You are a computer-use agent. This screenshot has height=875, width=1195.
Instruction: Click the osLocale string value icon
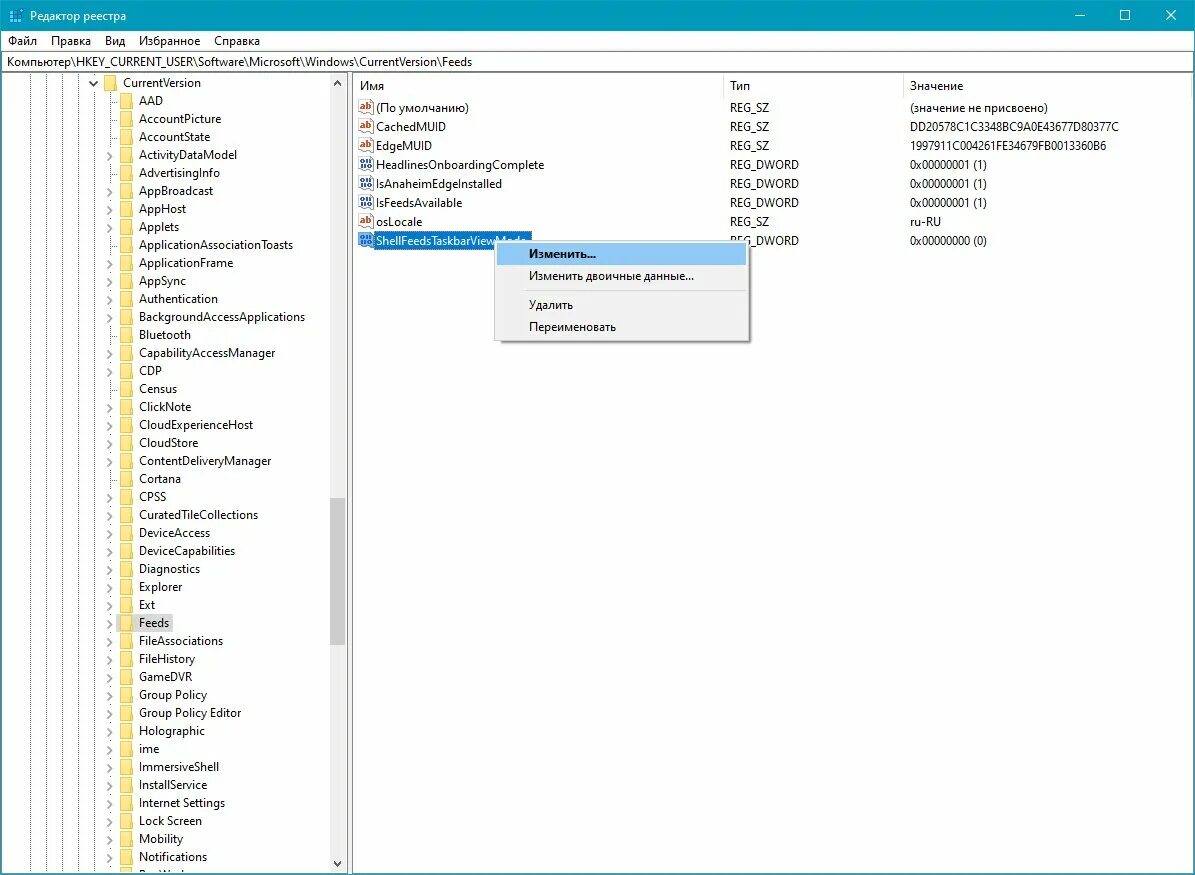(x=366, y=221)
